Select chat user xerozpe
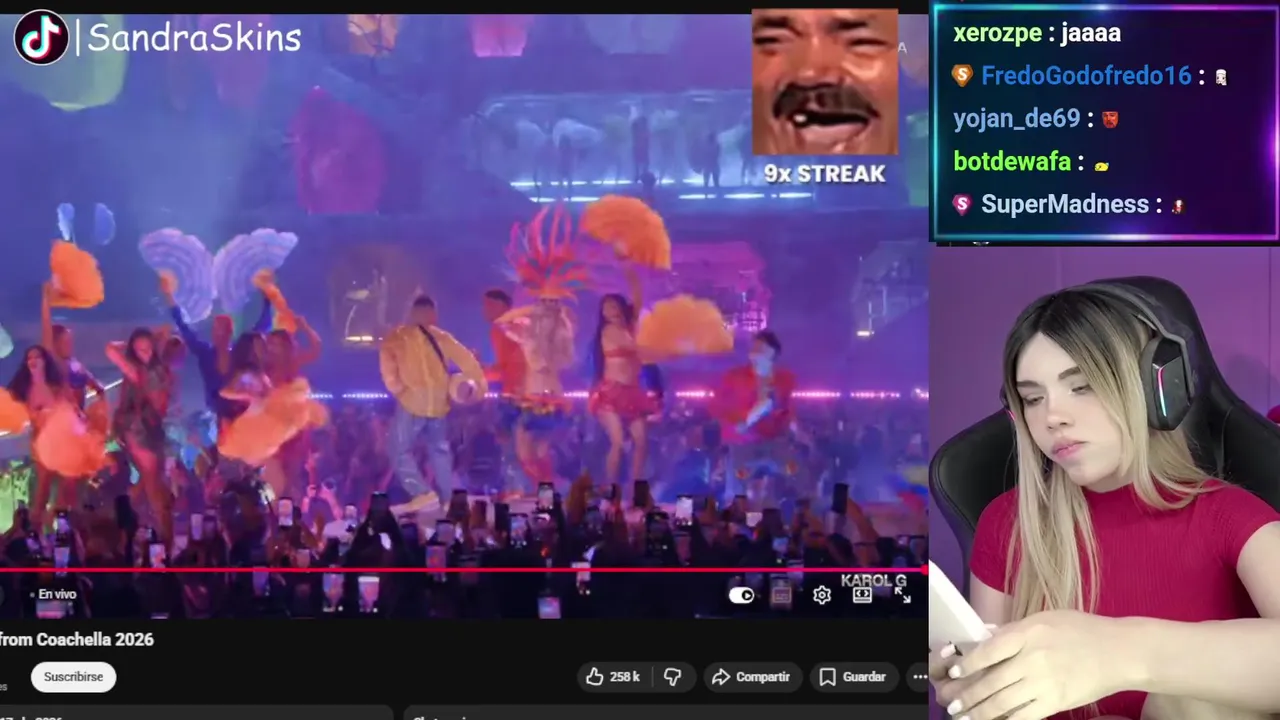 click(997, 33)
